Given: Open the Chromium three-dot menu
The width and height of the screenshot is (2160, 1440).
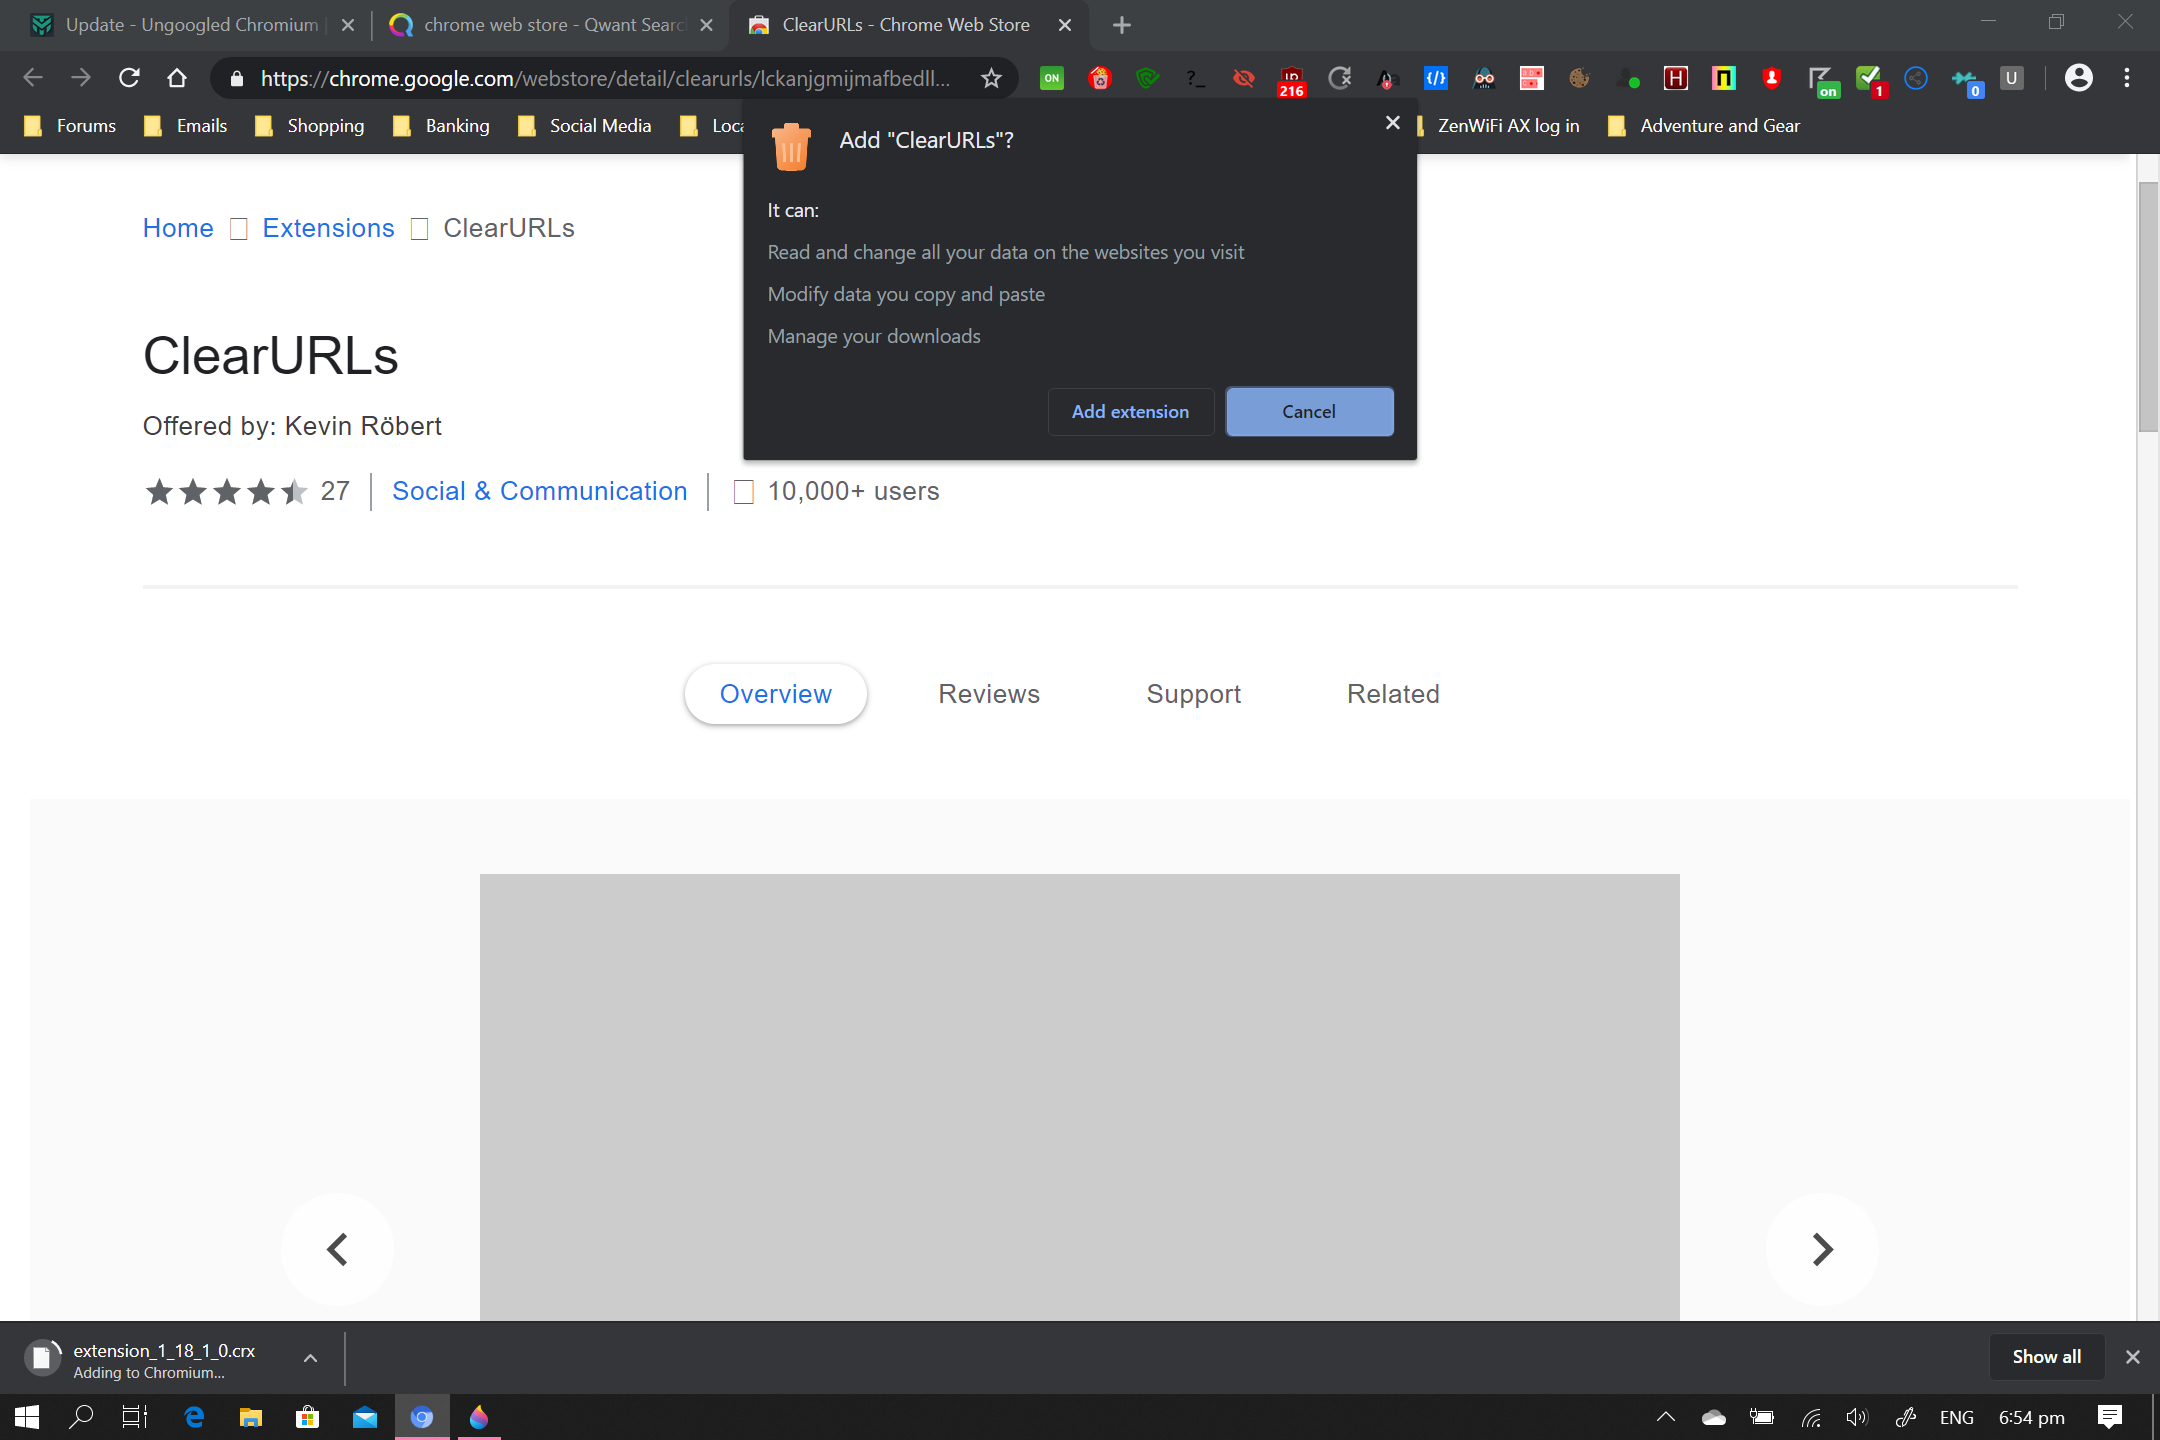Looking at the screenshot, I should tap(2127, 78).
